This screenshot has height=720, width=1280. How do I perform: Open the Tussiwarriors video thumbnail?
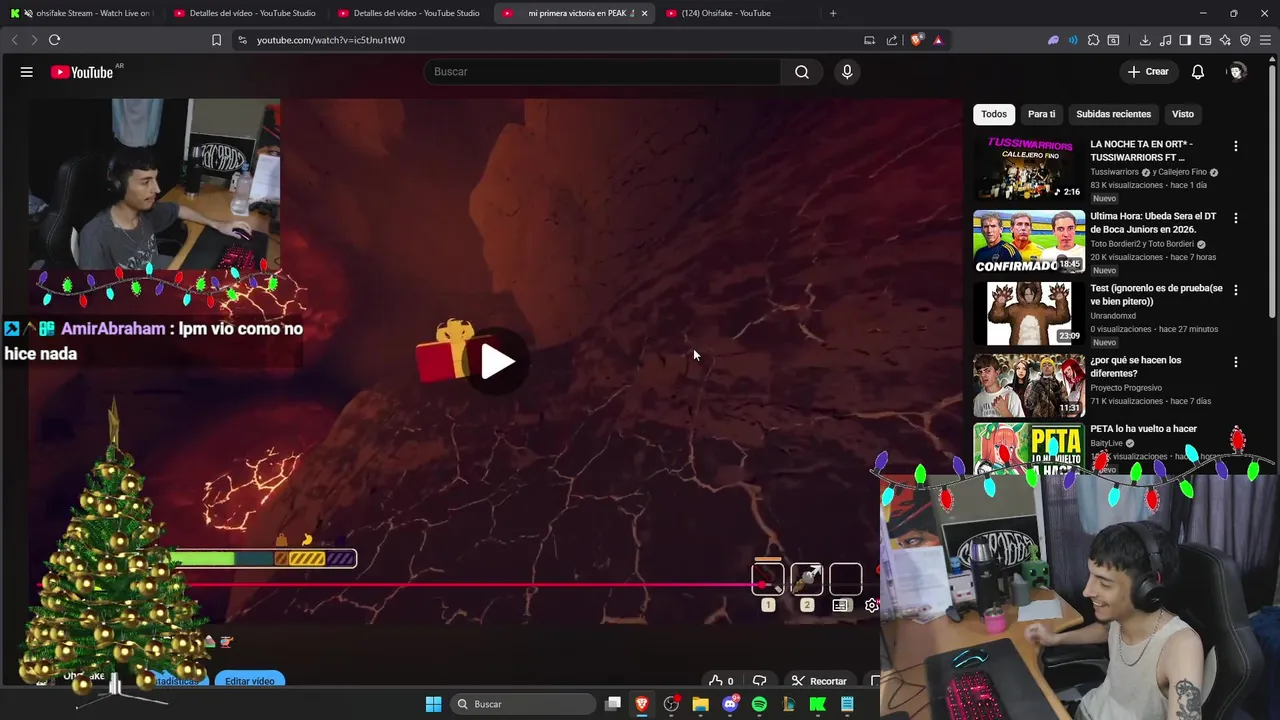tap(1029, 169)
